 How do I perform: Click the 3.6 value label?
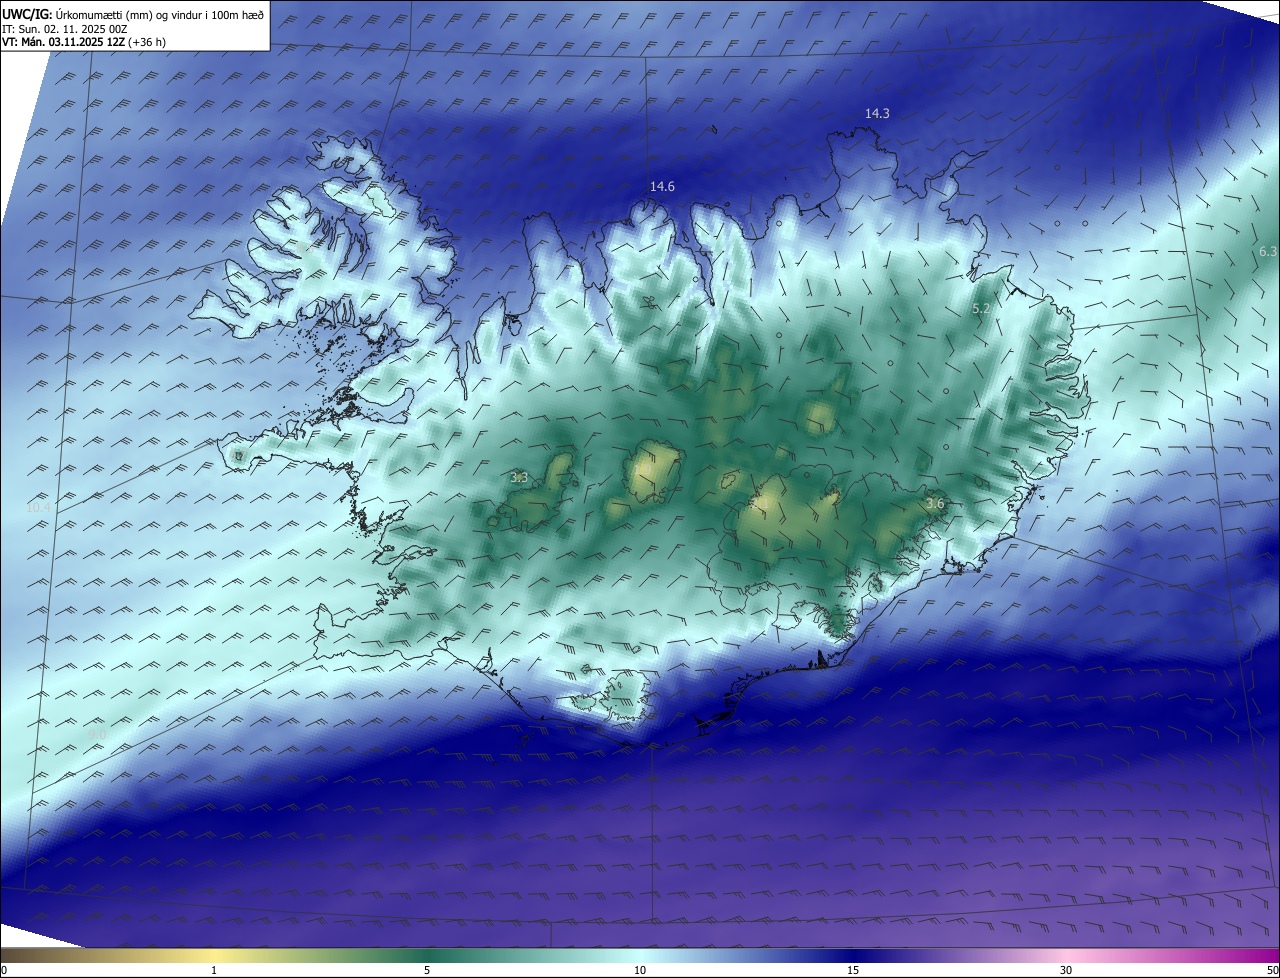tap(935, 503)
